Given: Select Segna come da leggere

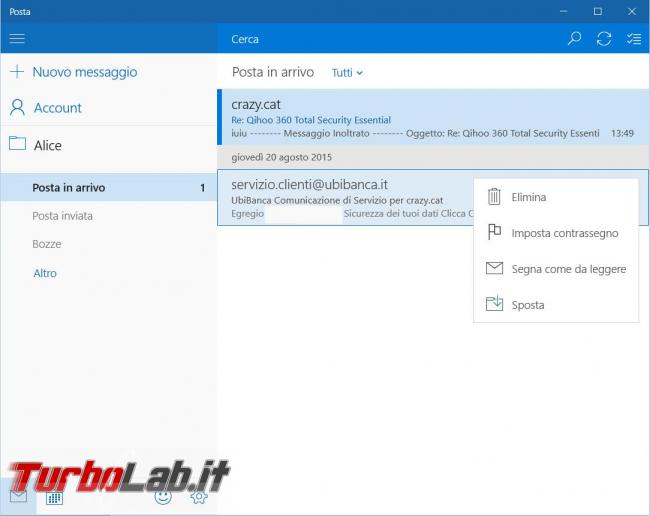Looking at the screenshot, I should 555,269.
